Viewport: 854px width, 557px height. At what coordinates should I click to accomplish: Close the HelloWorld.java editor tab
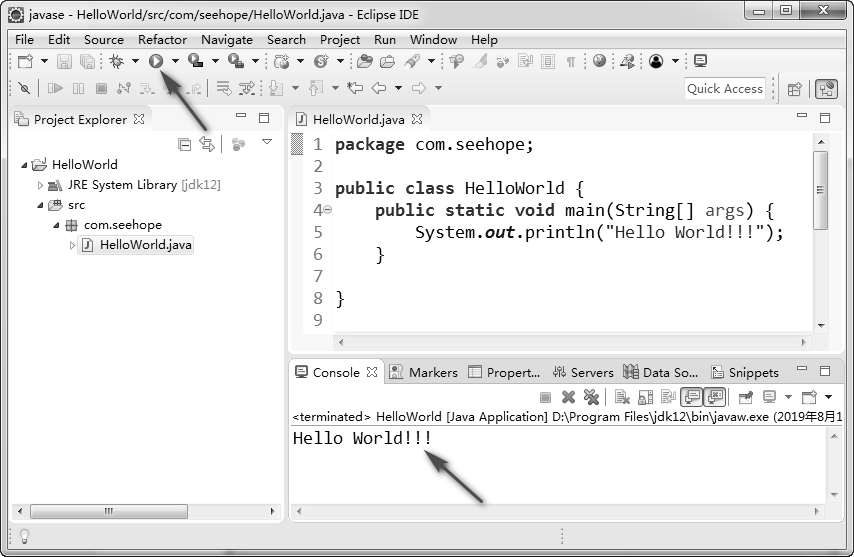point(417,119)
